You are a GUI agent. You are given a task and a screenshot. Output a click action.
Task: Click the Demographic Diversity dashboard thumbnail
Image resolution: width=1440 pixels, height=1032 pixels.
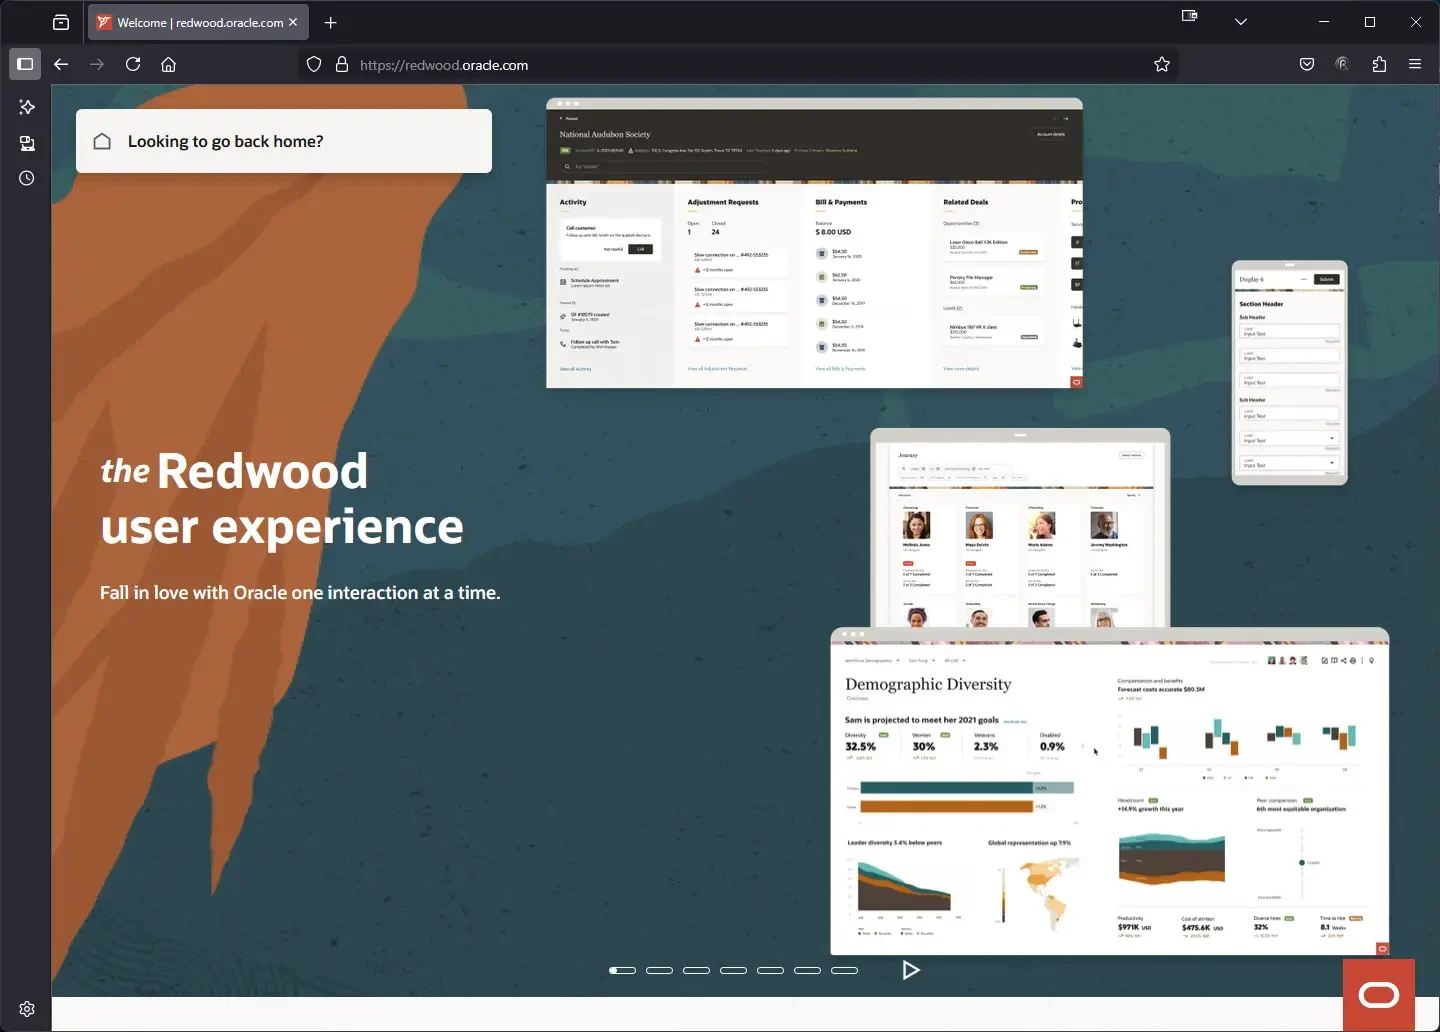tap(1110, 791)
